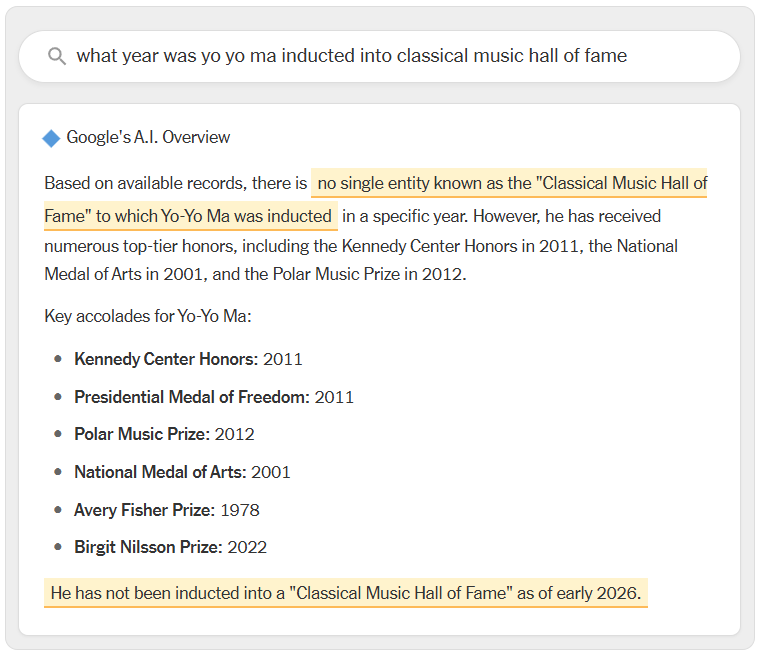The width and height of the screenshot is (758, 654).
Task: Click the "Key accolades for Yo-Yo Ma:" line
Action: click(148, 316)
